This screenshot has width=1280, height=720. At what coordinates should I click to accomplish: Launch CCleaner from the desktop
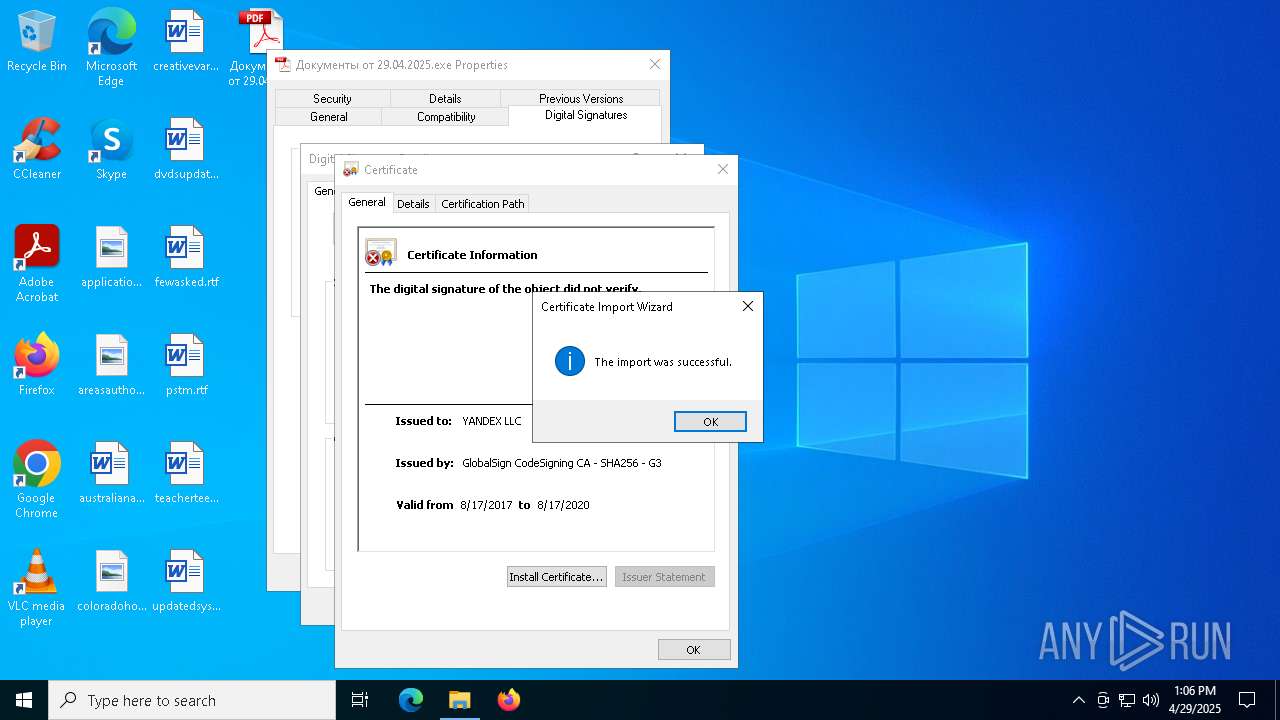[x=37, y=150]
